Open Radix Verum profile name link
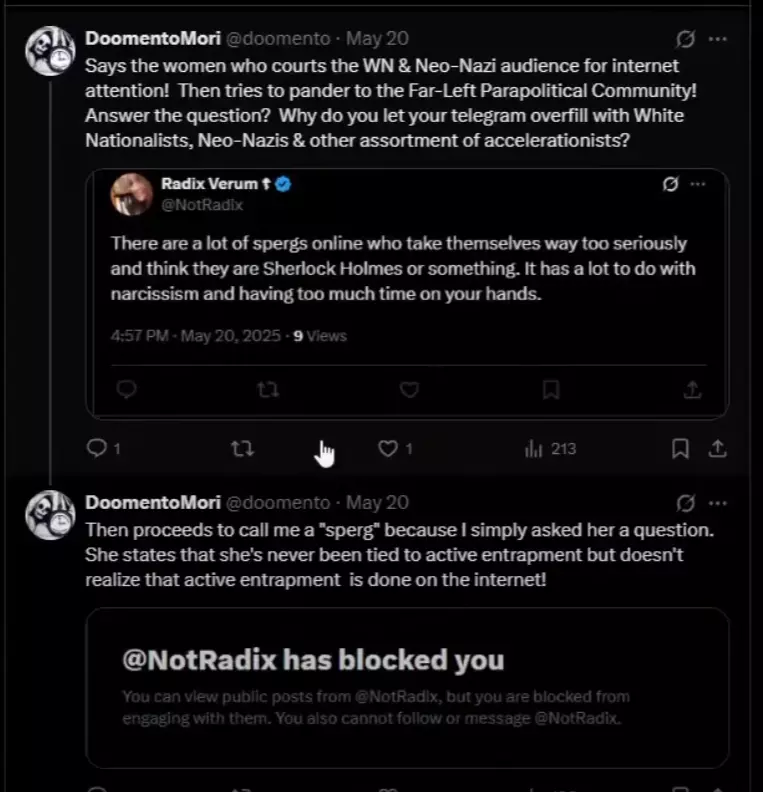 click(x=209, y=184)
